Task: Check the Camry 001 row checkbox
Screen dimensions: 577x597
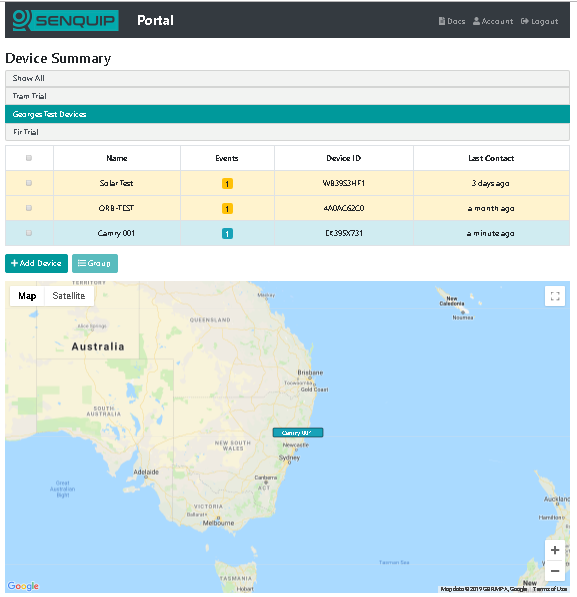Action: point(29,233)
